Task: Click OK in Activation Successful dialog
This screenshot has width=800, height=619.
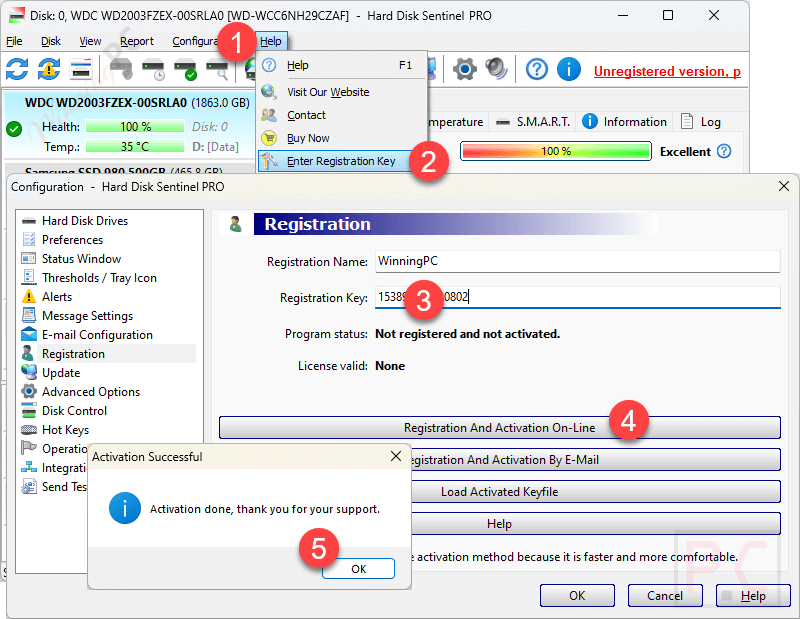Action: pyautogui.click(x=358, y=568)
